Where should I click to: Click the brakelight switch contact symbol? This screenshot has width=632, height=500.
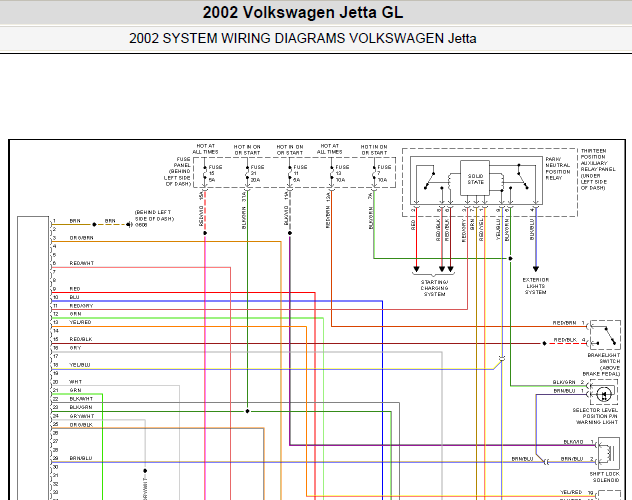point(605,335)
